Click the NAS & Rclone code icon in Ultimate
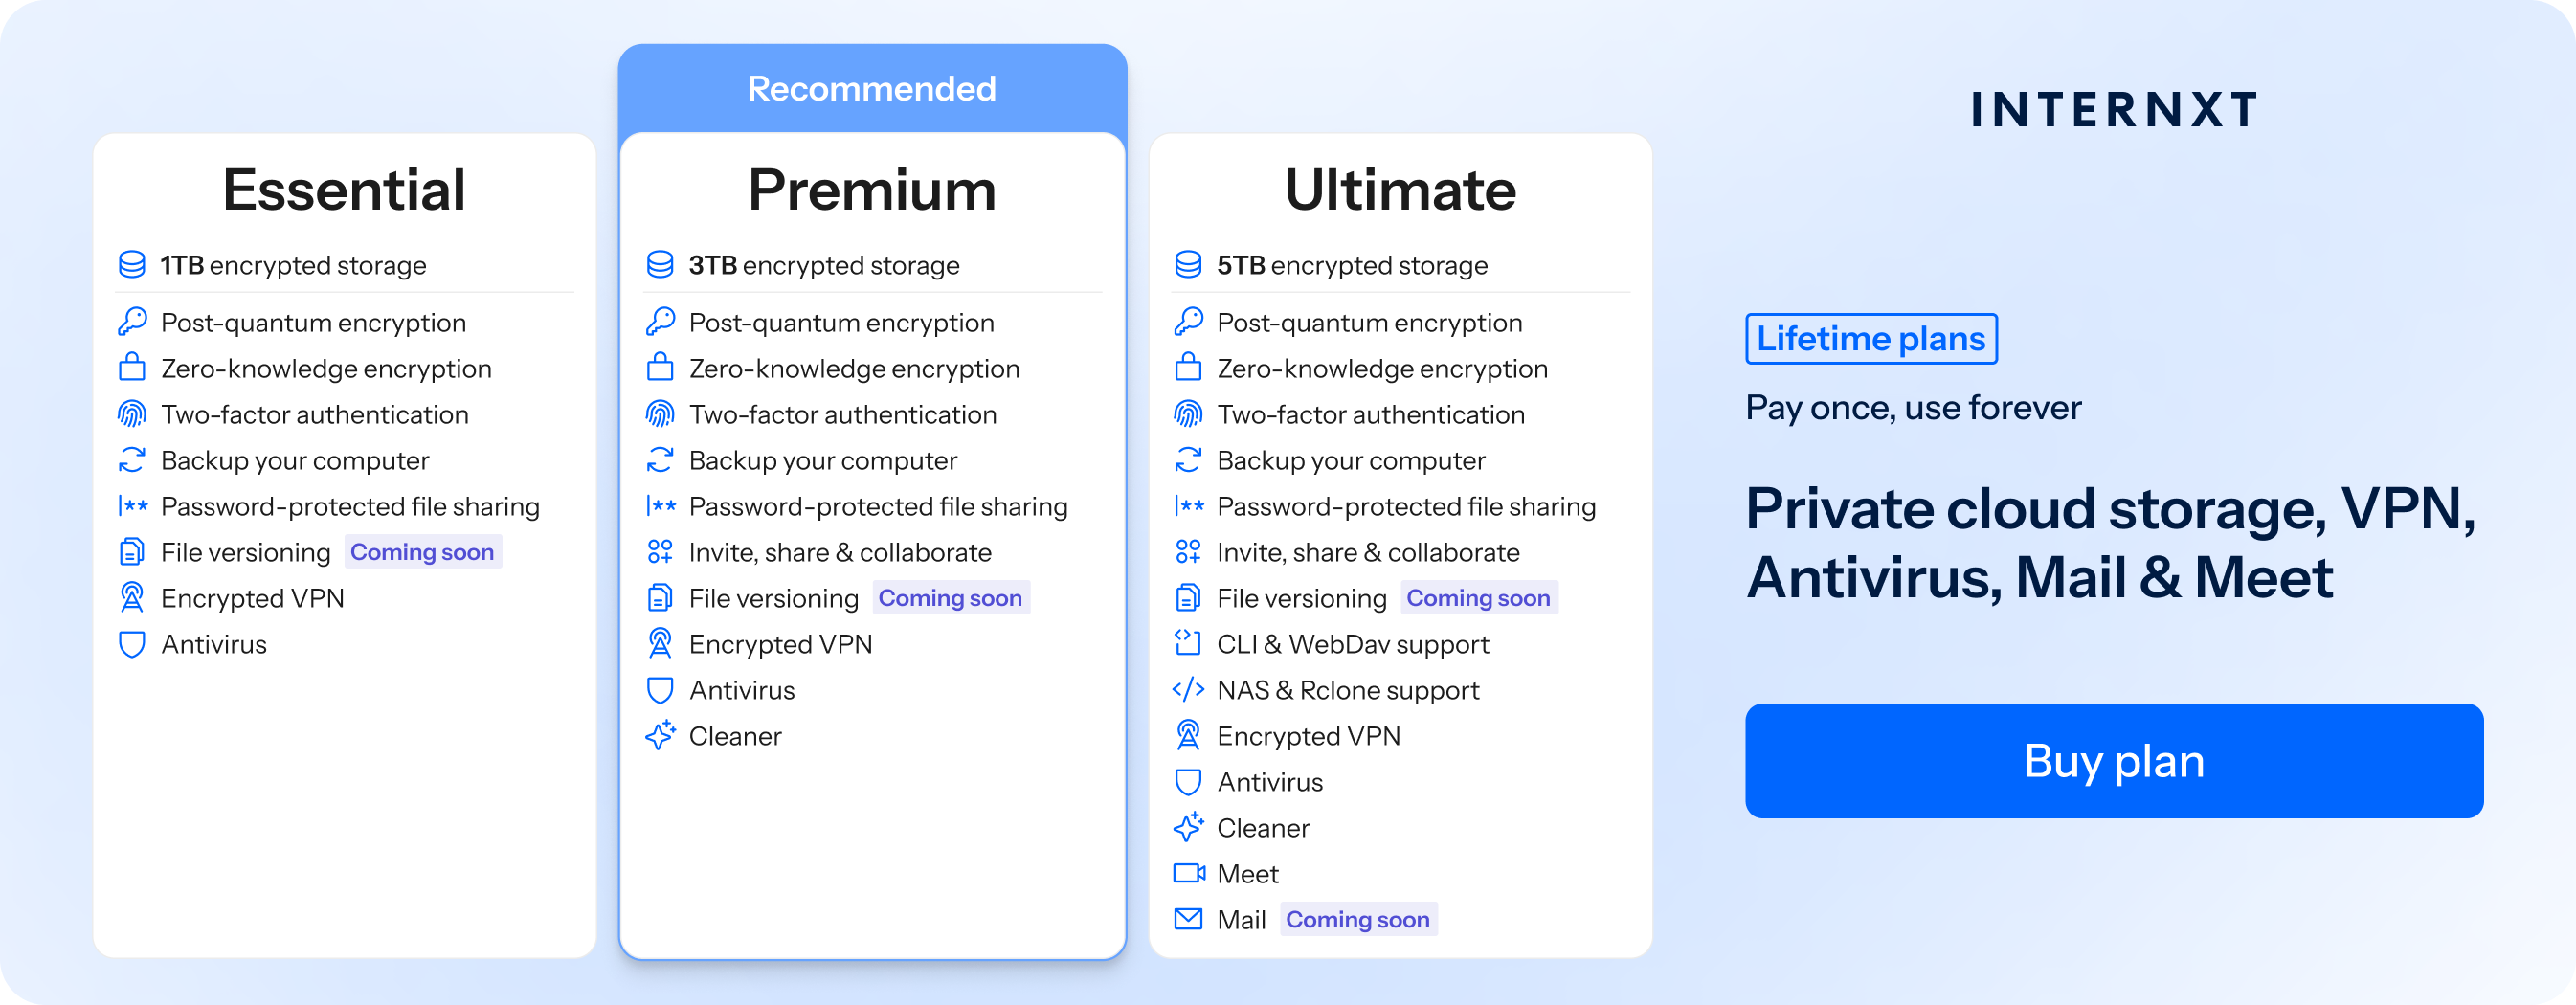 (1187, 689)
